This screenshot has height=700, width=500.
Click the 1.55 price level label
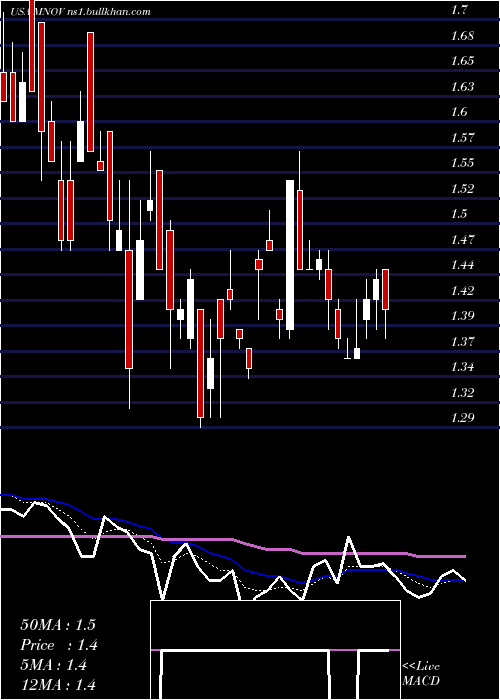pos(463,163)
